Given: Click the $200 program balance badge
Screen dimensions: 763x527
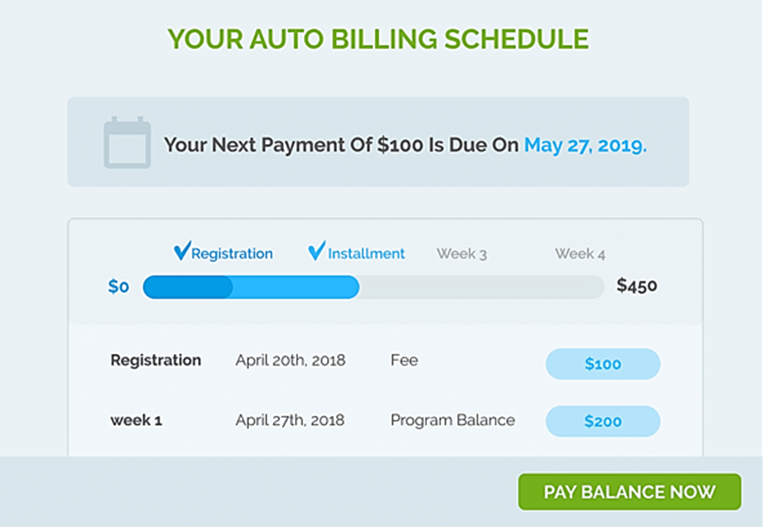Looking at the screenshot, I should pyautogui.click(x=602, y=422).
